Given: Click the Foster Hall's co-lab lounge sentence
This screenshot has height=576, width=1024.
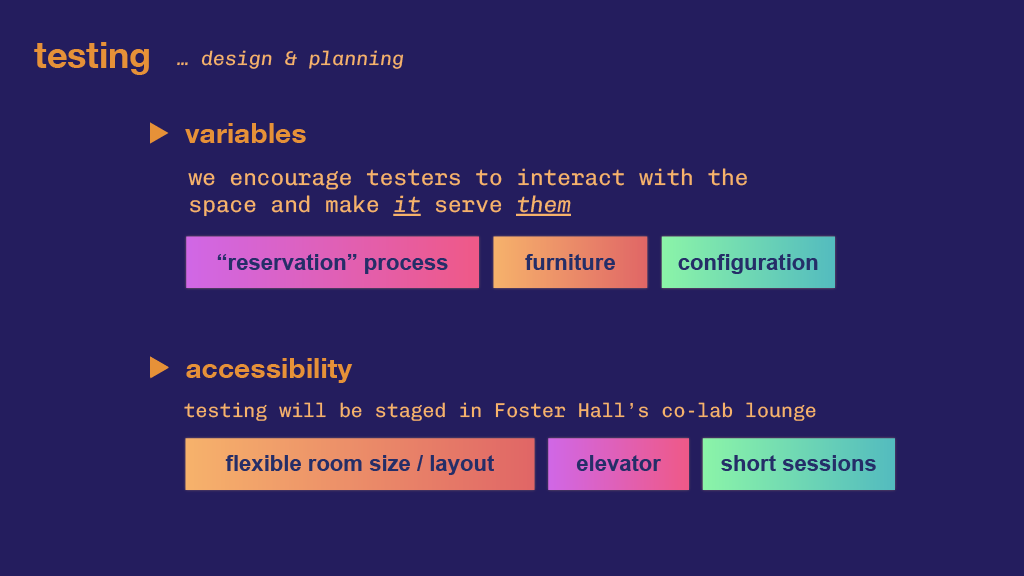Looking at the screenshot, I should pyautogui.click(x=500, y=411).
